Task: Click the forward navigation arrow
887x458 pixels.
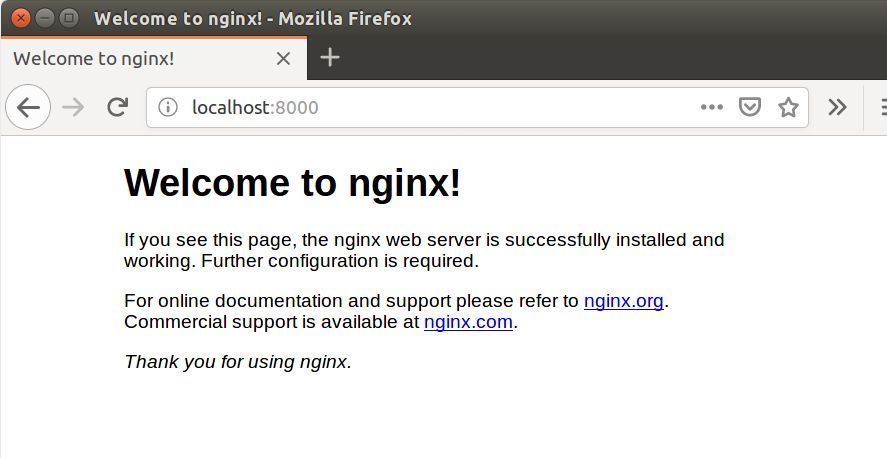Action: 73,107
